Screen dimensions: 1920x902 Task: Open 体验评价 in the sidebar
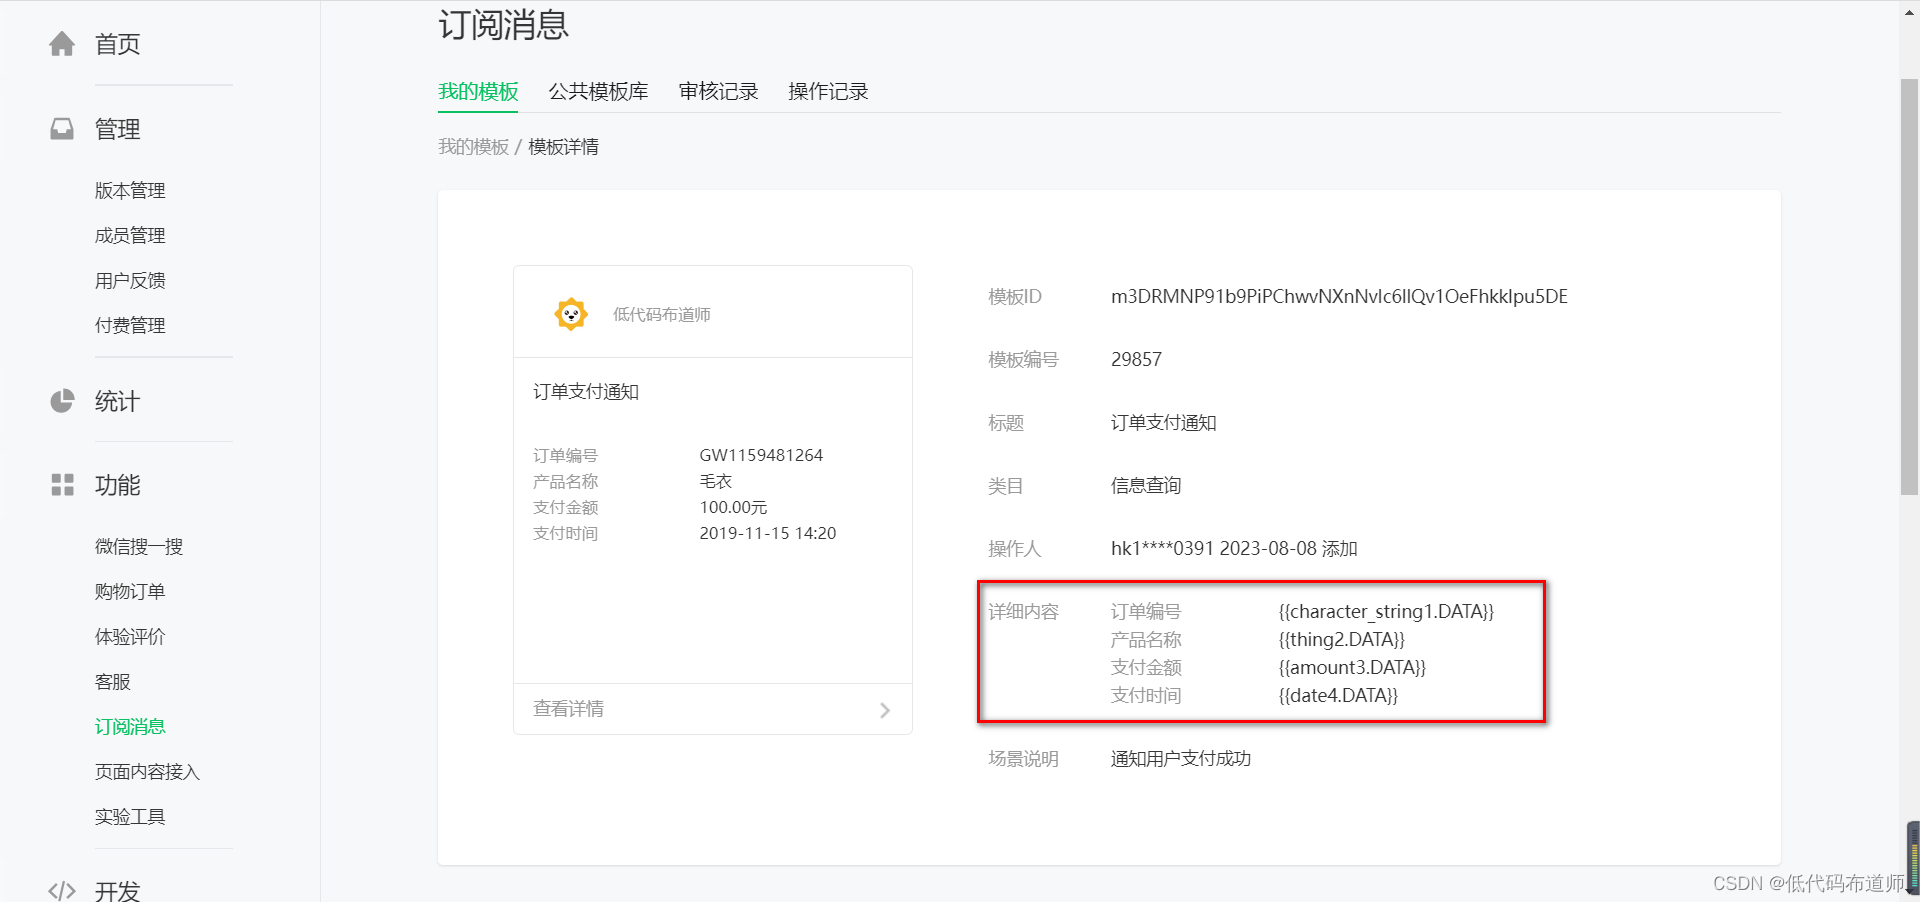[x=130, y=636]
